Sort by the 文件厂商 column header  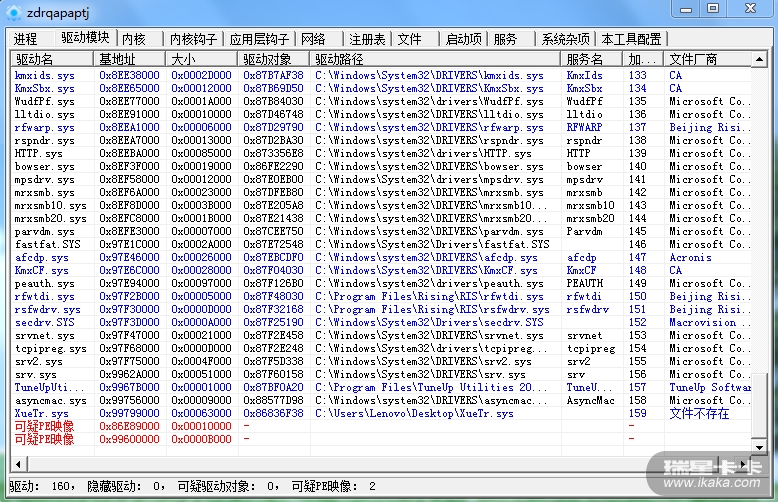(x=708, y=60)
